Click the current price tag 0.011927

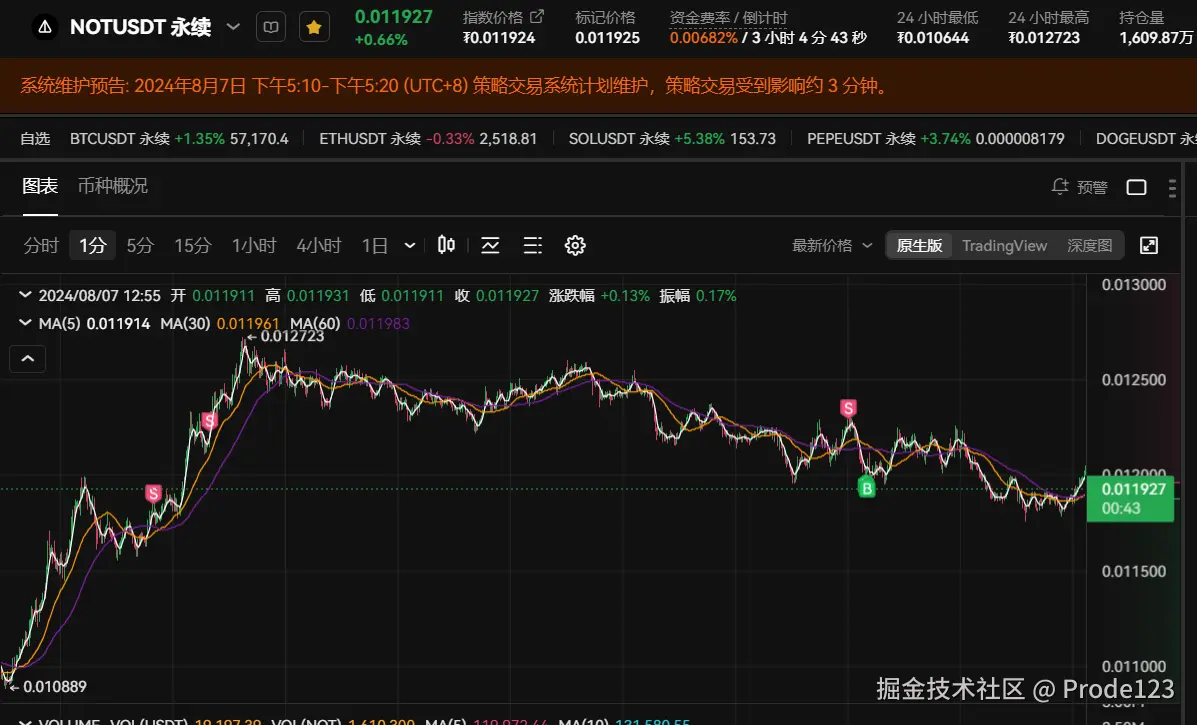point(1130,498)
